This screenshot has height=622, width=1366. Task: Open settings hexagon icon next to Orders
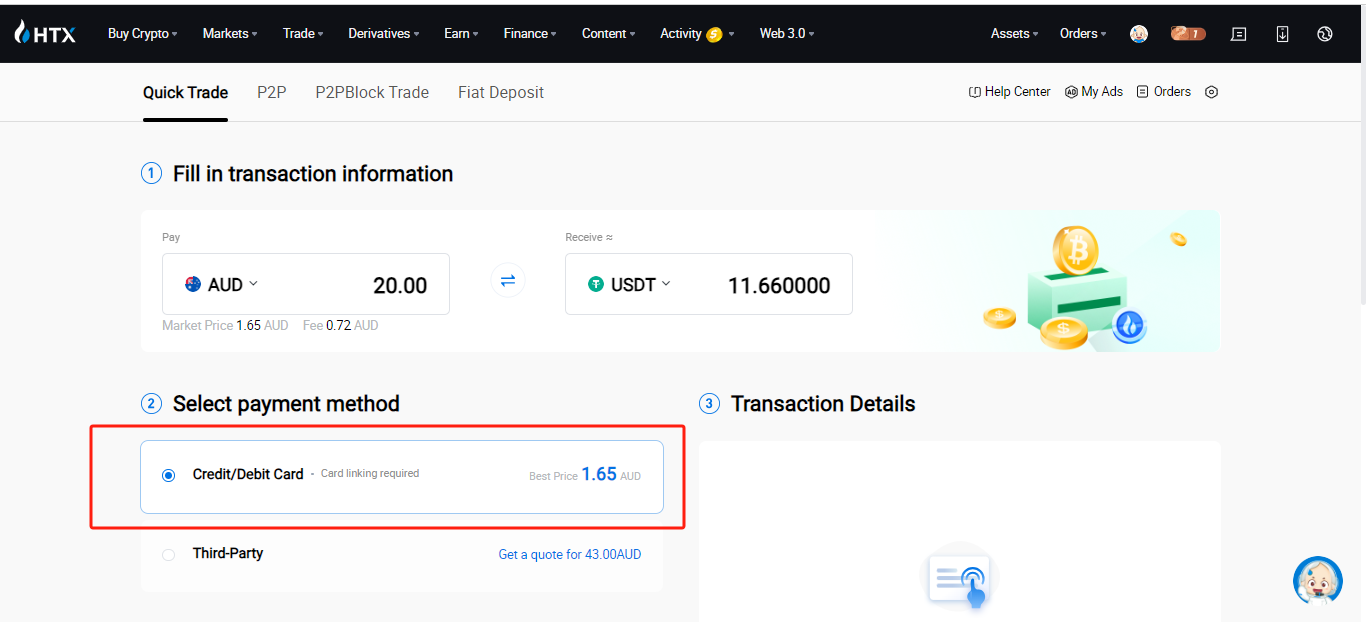click(1211, 92)
